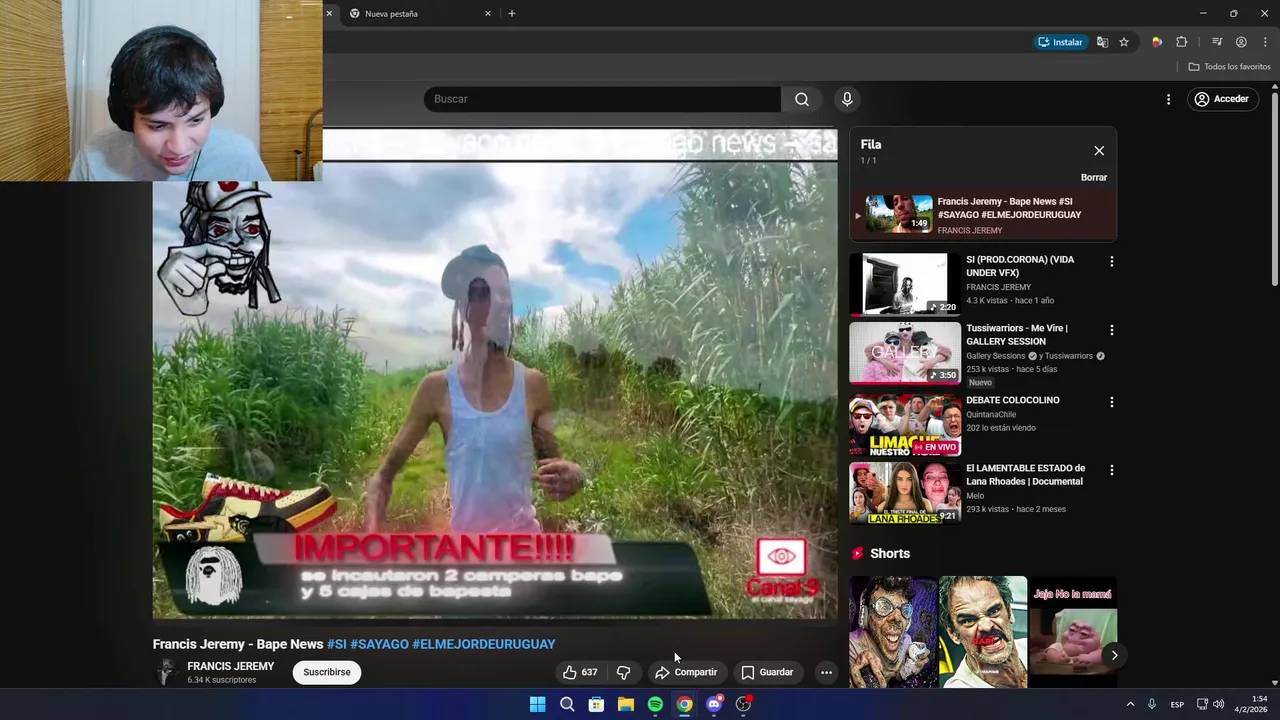Click the tray microphone icon
Image resolution: width=1280 pixels, height=720 pixels.
click(1152, 704)
